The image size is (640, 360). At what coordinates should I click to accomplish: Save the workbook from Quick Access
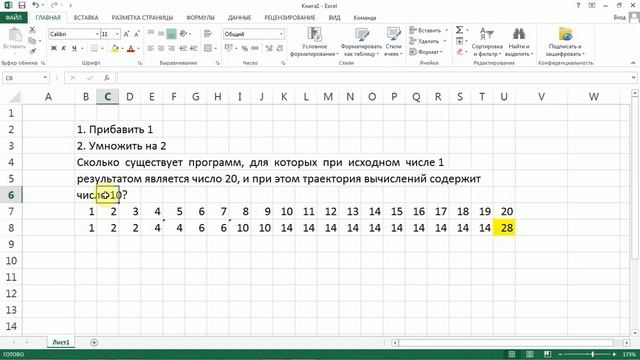tap(22, 5)
